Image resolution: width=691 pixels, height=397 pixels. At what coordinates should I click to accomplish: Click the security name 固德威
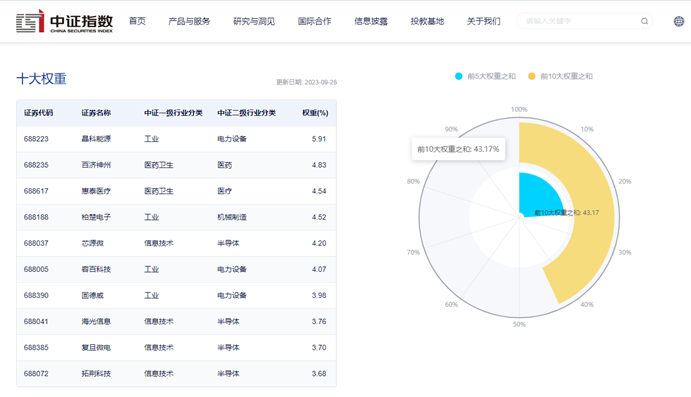coord(93,295)
